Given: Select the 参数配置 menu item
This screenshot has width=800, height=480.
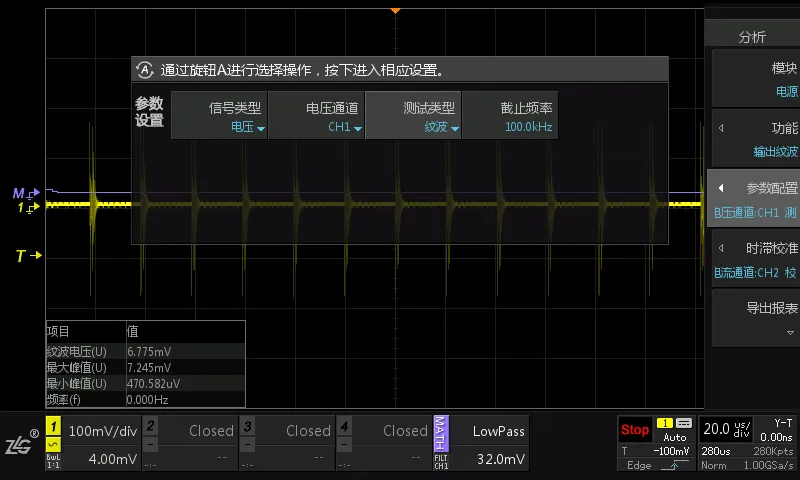Looking at the screenshot, I should (x=755, y=199).
